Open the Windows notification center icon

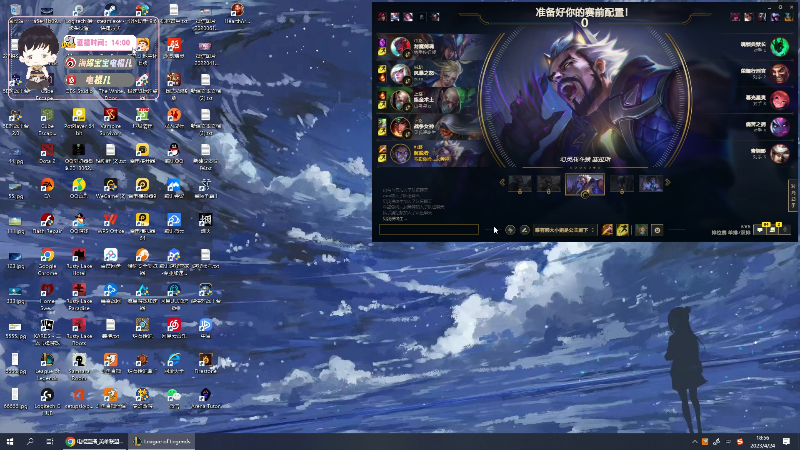(786, 441)
